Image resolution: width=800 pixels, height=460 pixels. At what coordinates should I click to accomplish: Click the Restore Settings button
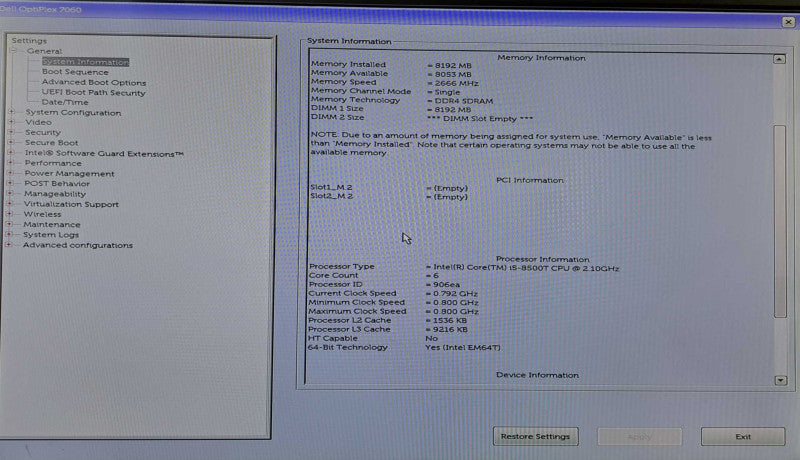coord(535,437)
